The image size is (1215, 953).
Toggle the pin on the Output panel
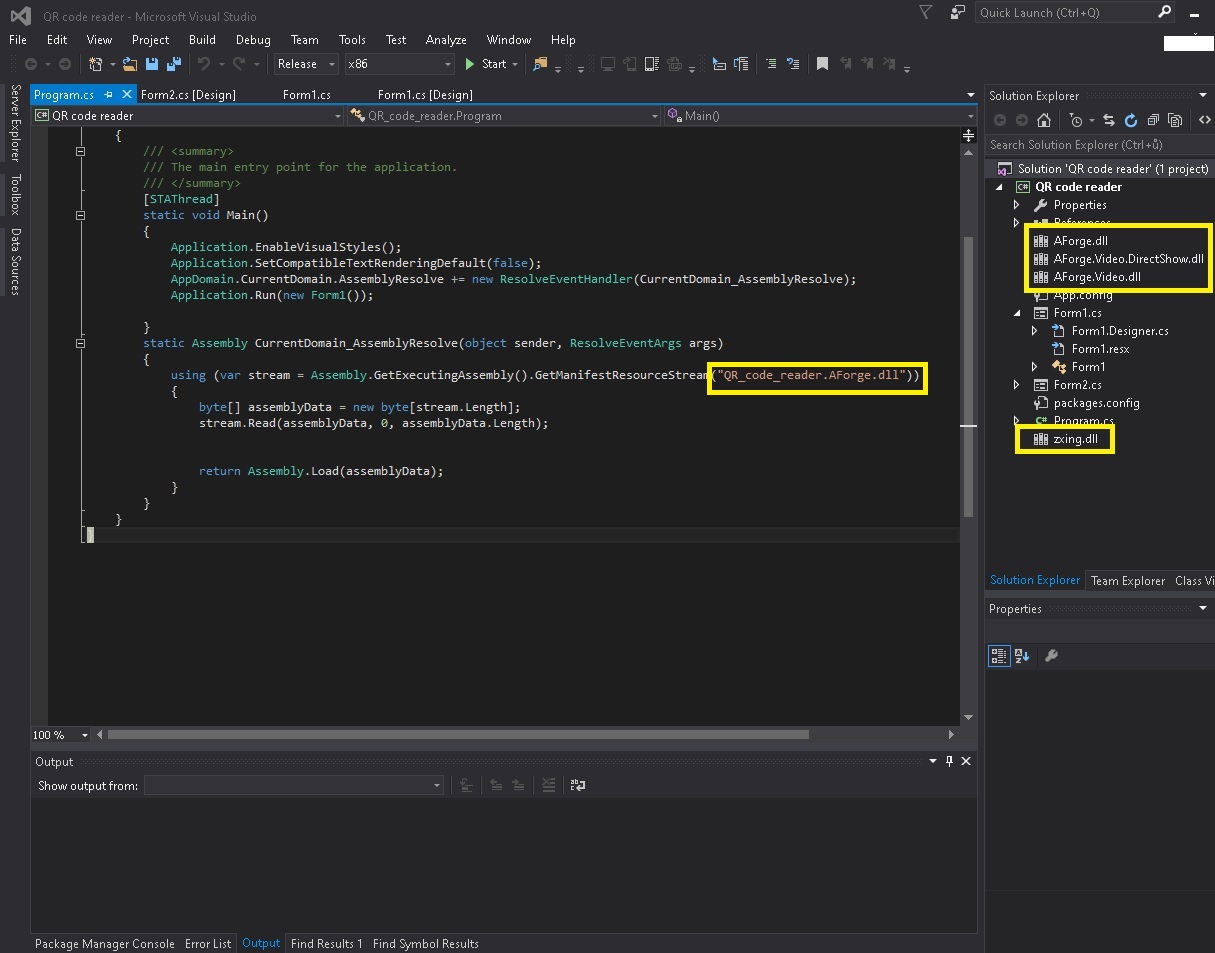click(x=949, y=761)
